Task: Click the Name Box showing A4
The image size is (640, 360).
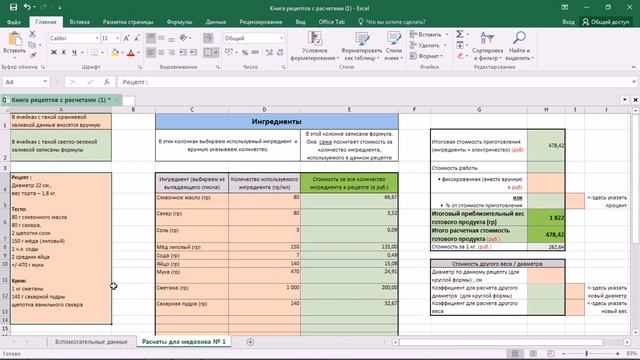Action: click(x=25, y=82)
